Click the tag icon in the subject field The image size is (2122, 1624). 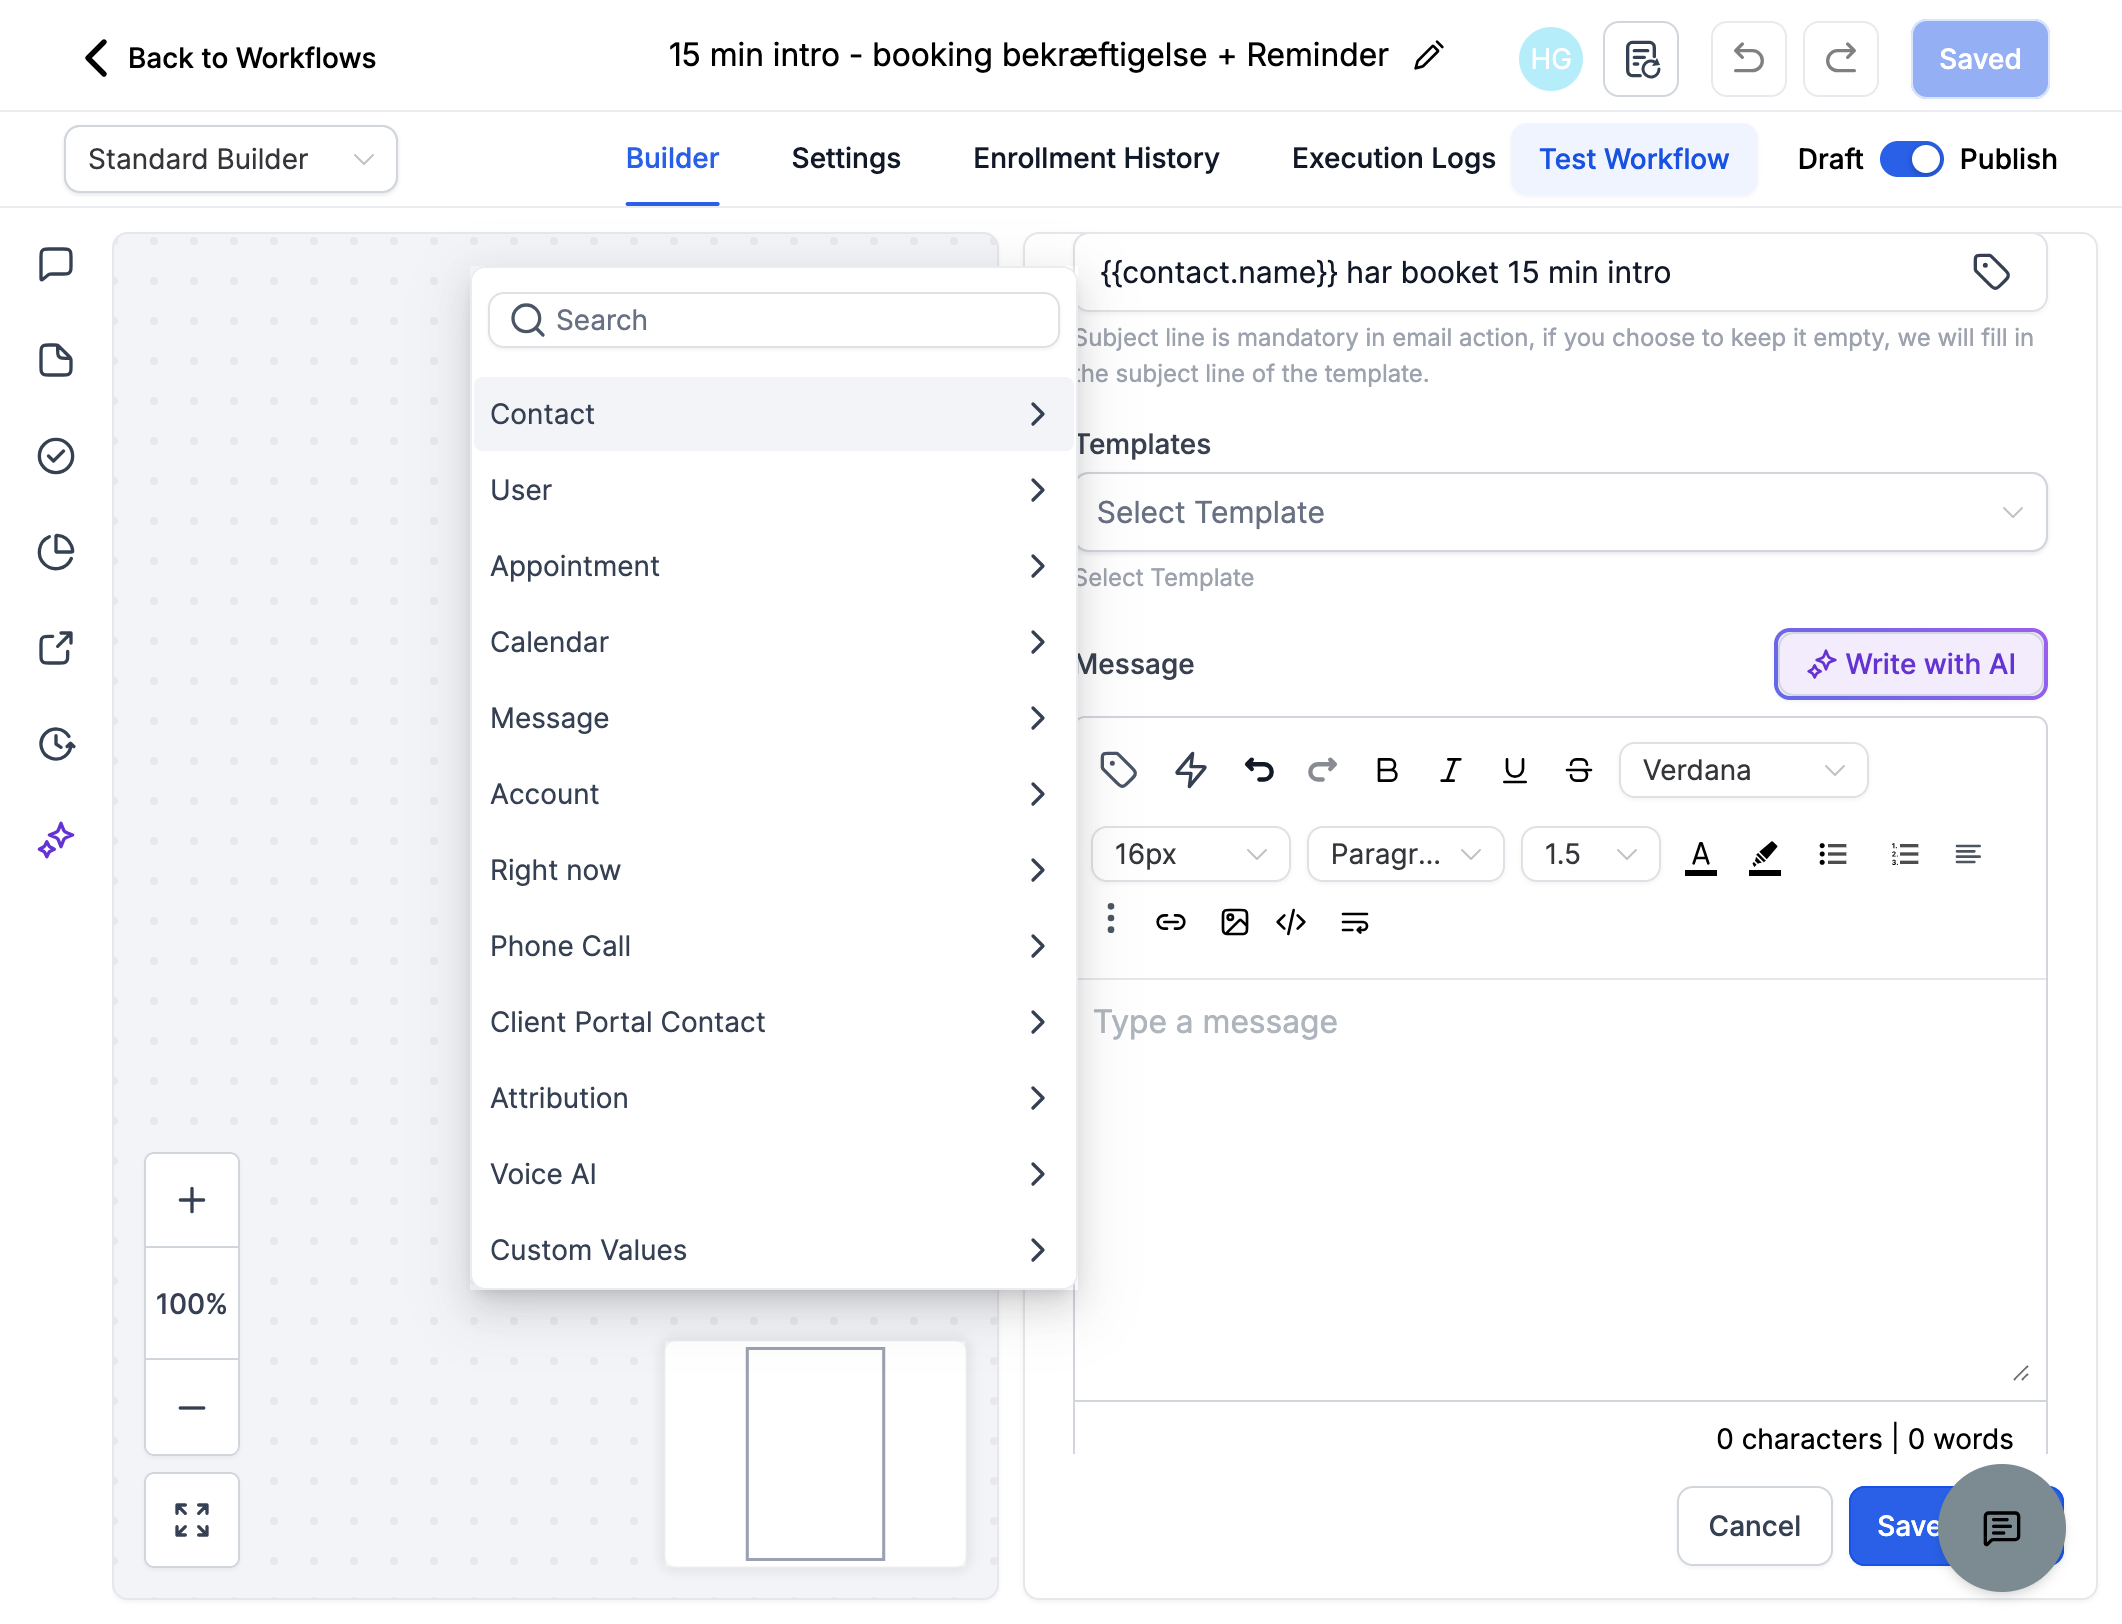(x=1991, y=272)
